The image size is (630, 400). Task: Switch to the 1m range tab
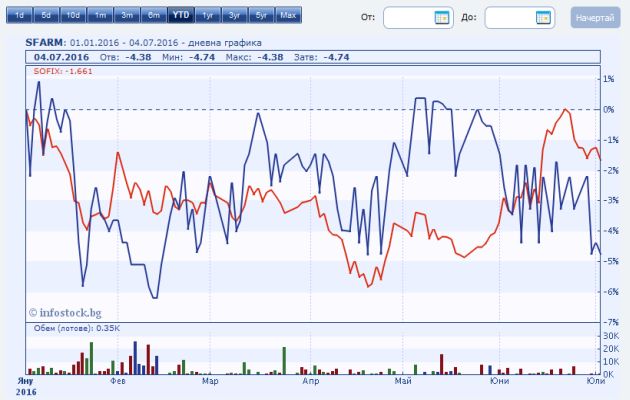point(100,15)
